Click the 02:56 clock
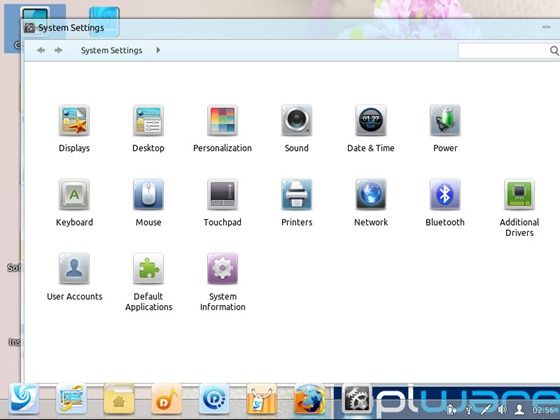560x420 pixels. click(x=545, y=410)
